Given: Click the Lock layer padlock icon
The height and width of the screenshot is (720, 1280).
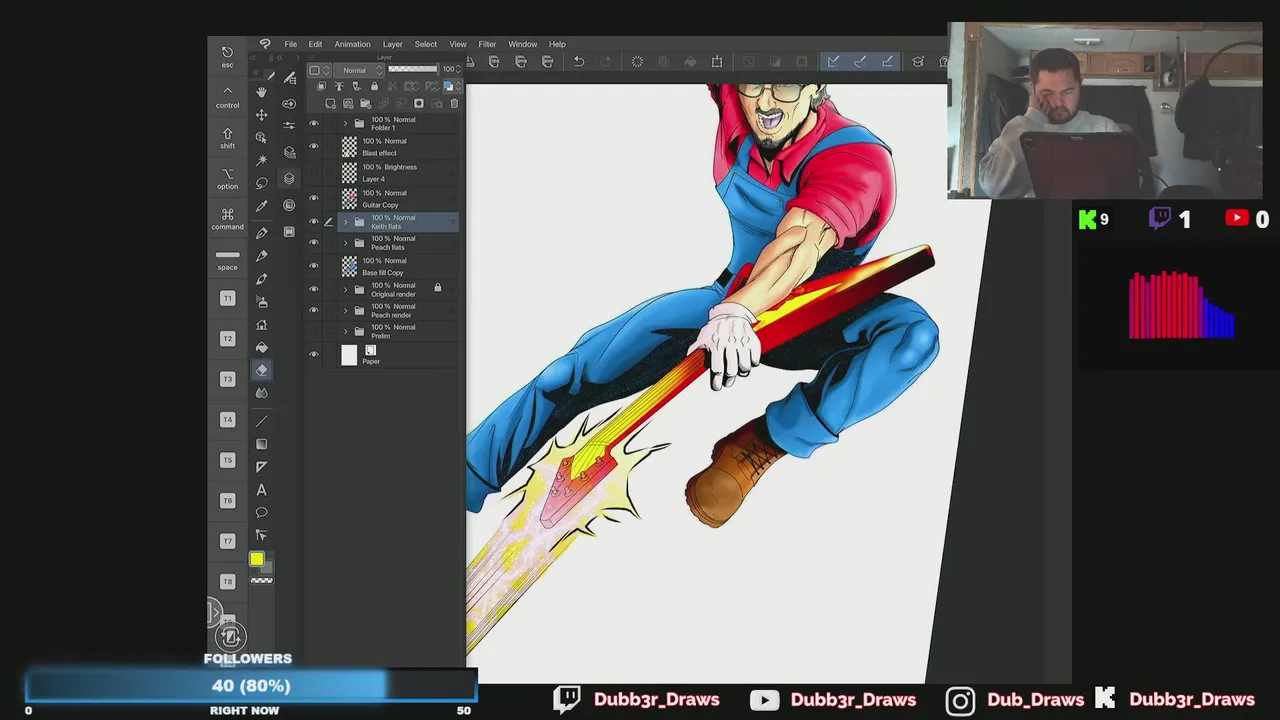Looking at the screenshot, I should [374, 87].
